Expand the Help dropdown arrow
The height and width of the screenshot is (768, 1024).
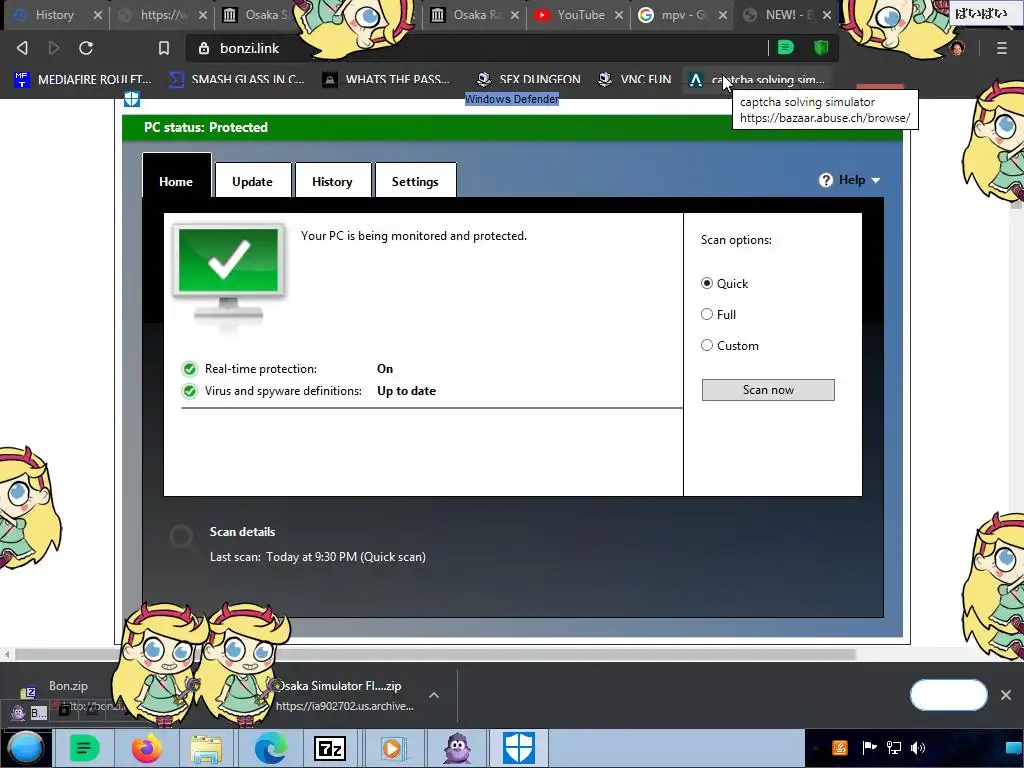click(x=876, y=180)
